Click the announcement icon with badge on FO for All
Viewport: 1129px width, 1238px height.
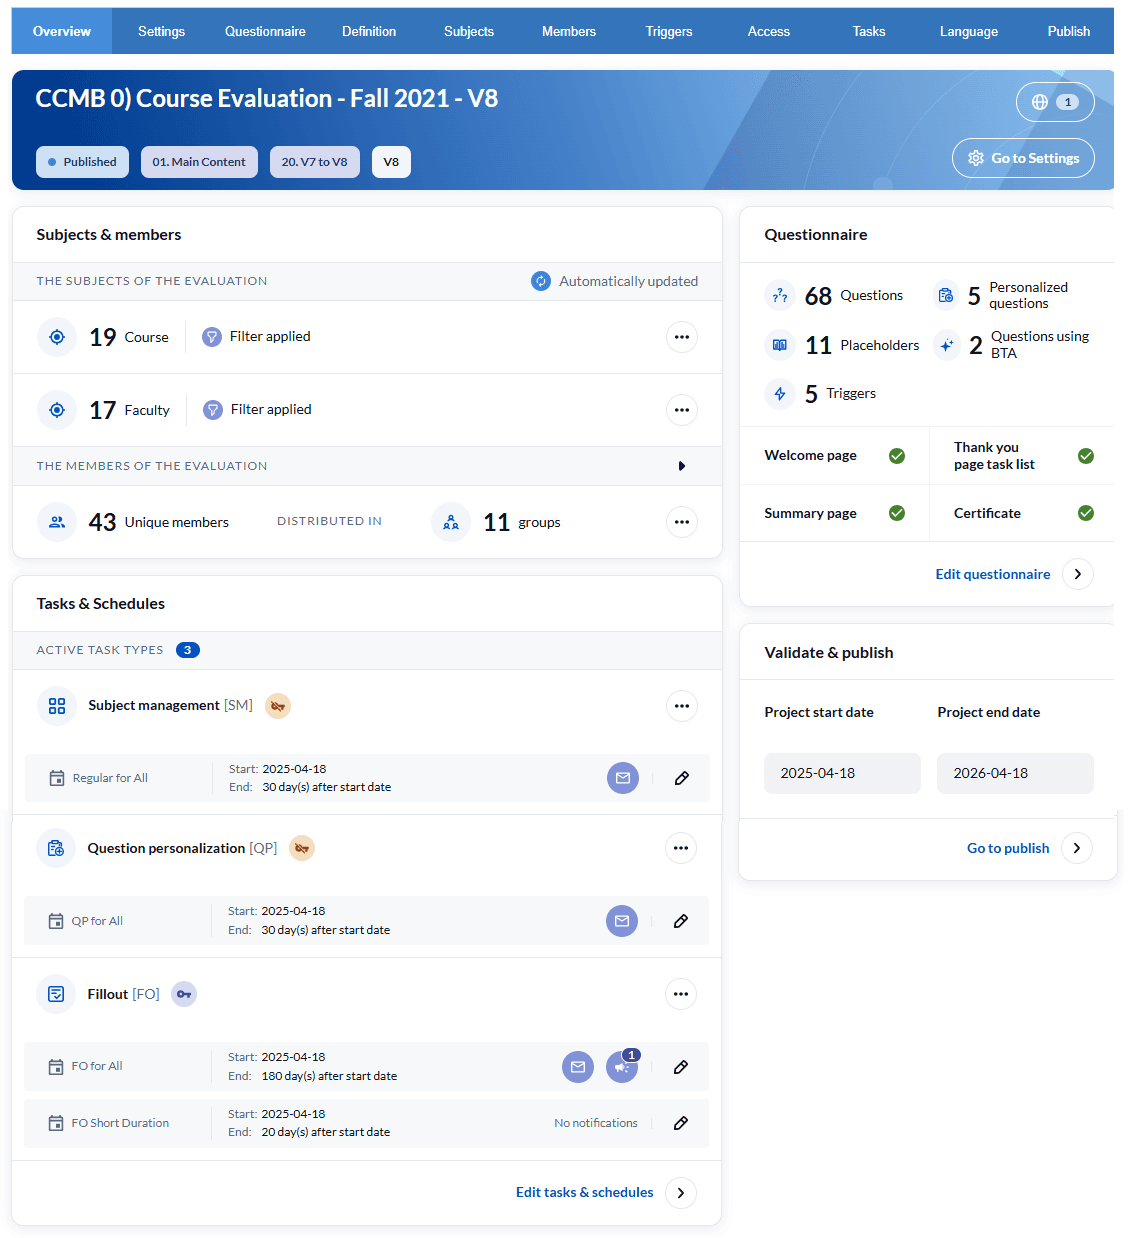(x=621, y=1067)
